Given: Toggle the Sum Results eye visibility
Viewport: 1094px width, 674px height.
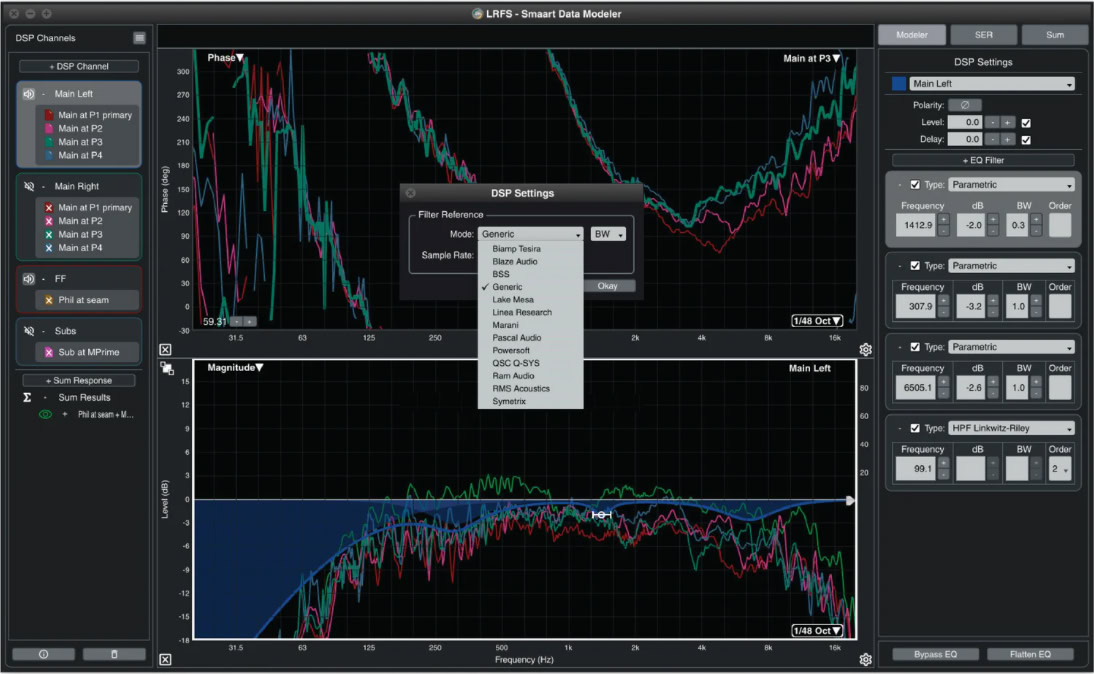Looking at the screenshot, I should [x=44, y=414].
